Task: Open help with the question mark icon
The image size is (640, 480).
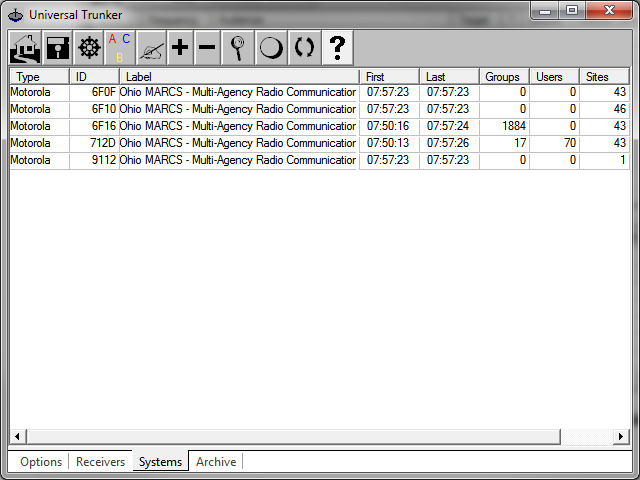Action: pos(338,47)
